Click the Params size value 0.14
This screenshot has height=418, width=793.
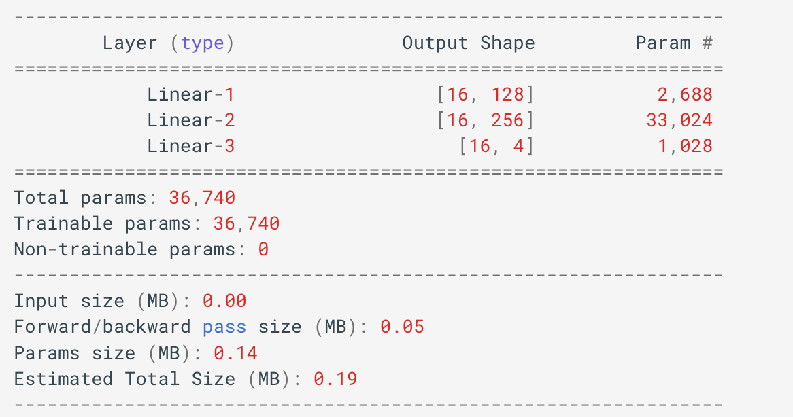click(224, 353)
